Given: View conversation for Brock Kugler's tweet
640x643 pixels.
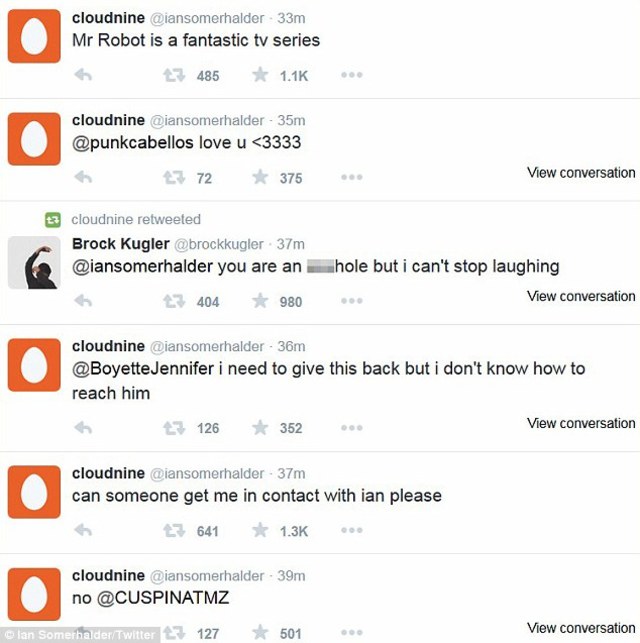Looking at the screenshot, I should click(x=581, y=296).
